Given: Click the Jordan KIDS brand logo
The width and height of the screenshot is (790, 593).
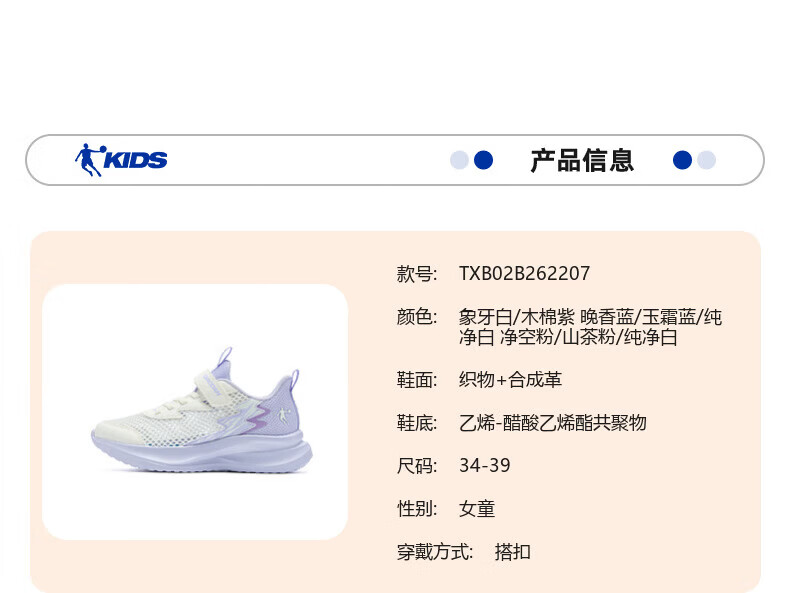Looking at the screenshot, I should 121,160.
